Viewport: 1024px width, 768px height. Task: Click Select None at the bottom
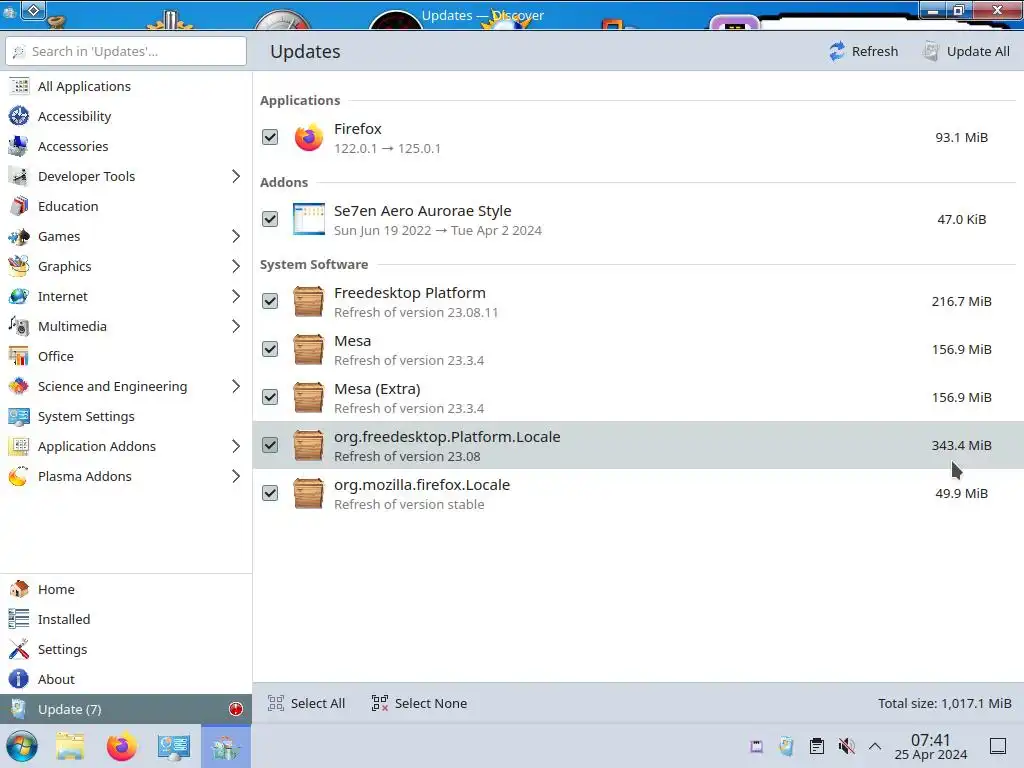(x=419, y=703)
